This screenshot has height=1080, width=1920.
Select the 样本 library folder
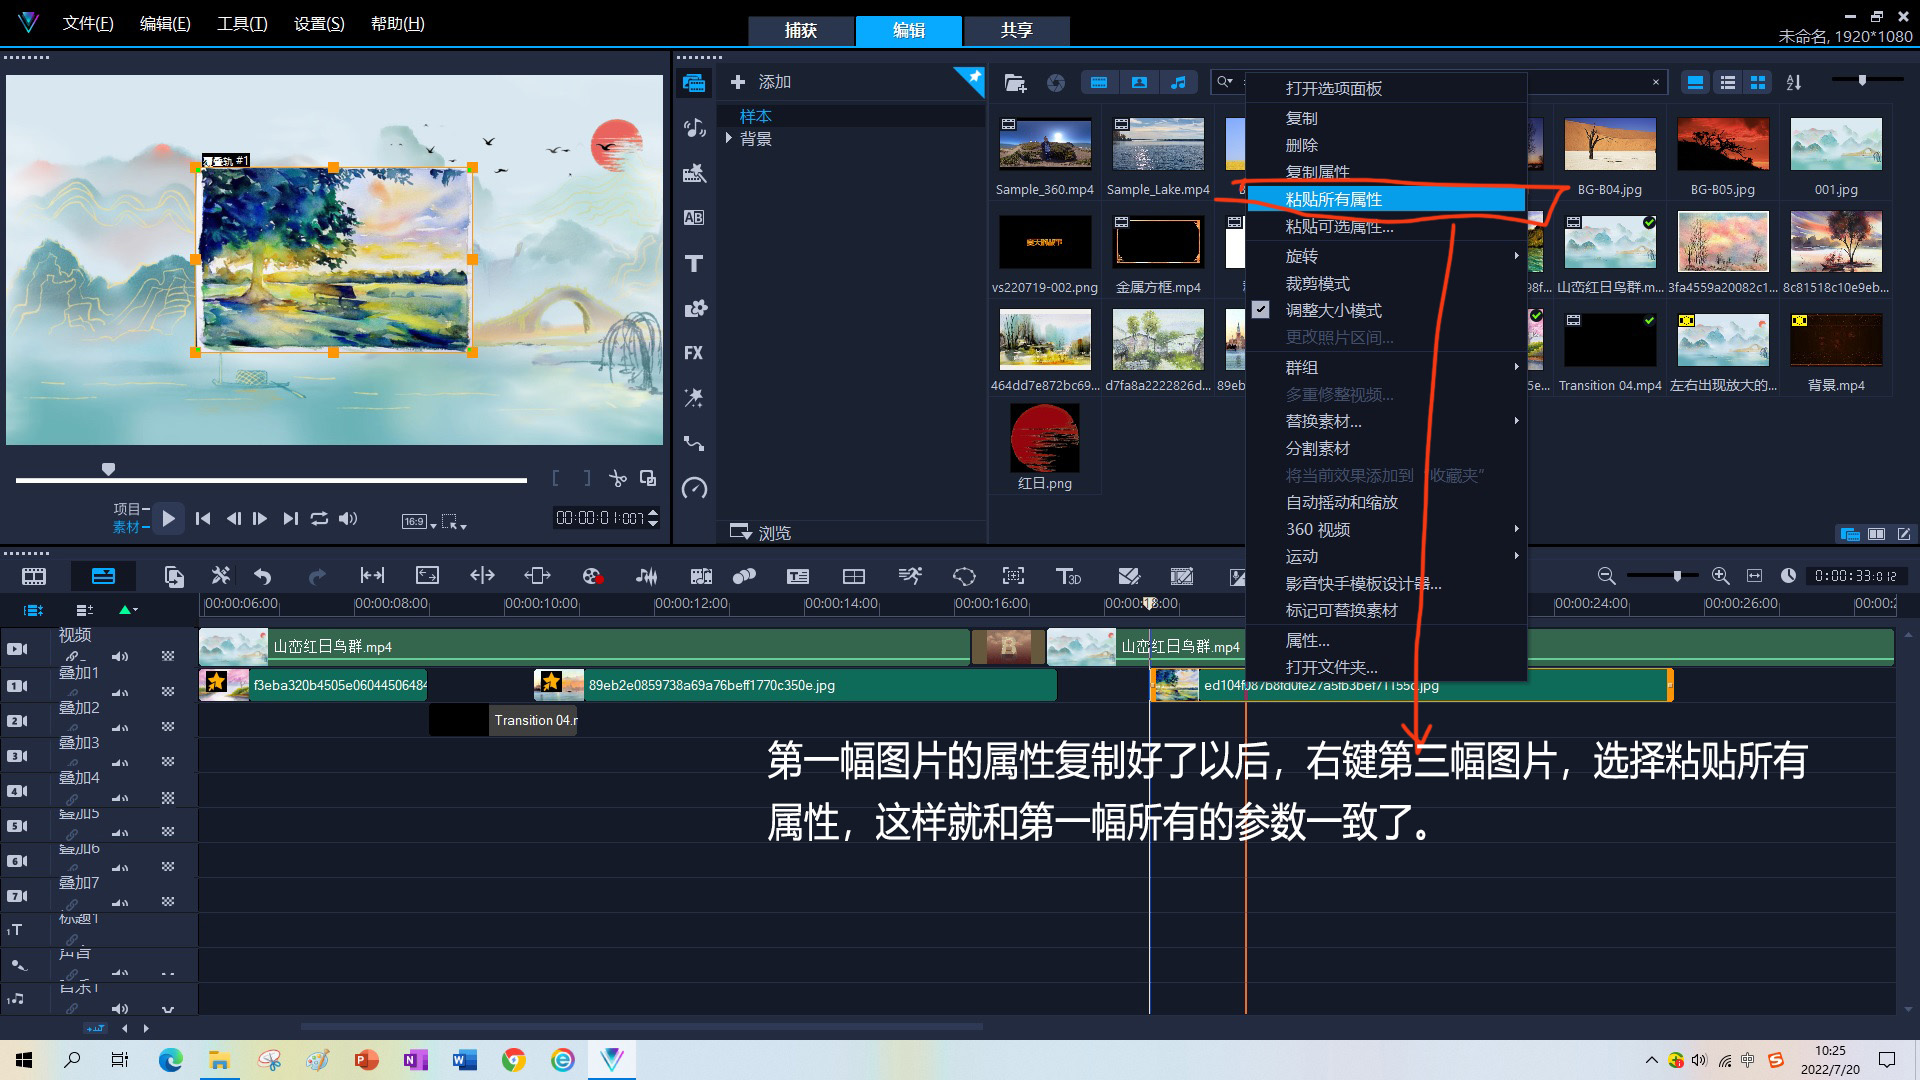(x=755, y=116)
